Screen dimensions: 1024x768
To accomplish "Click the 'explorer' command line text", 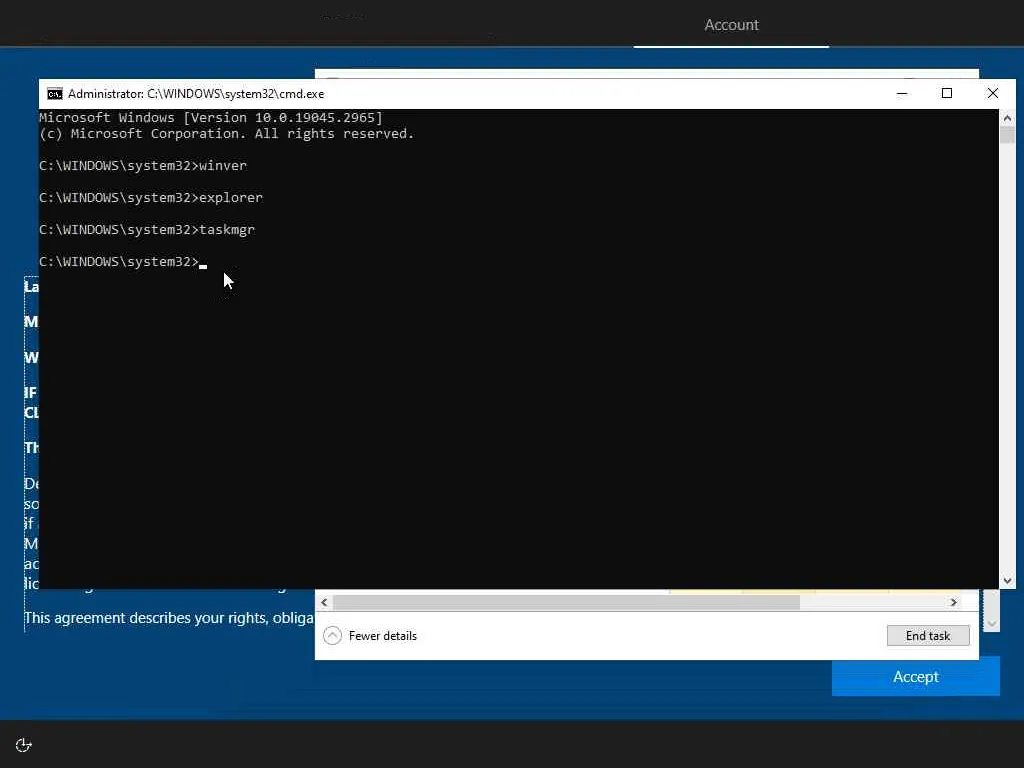I will [151, 197].
